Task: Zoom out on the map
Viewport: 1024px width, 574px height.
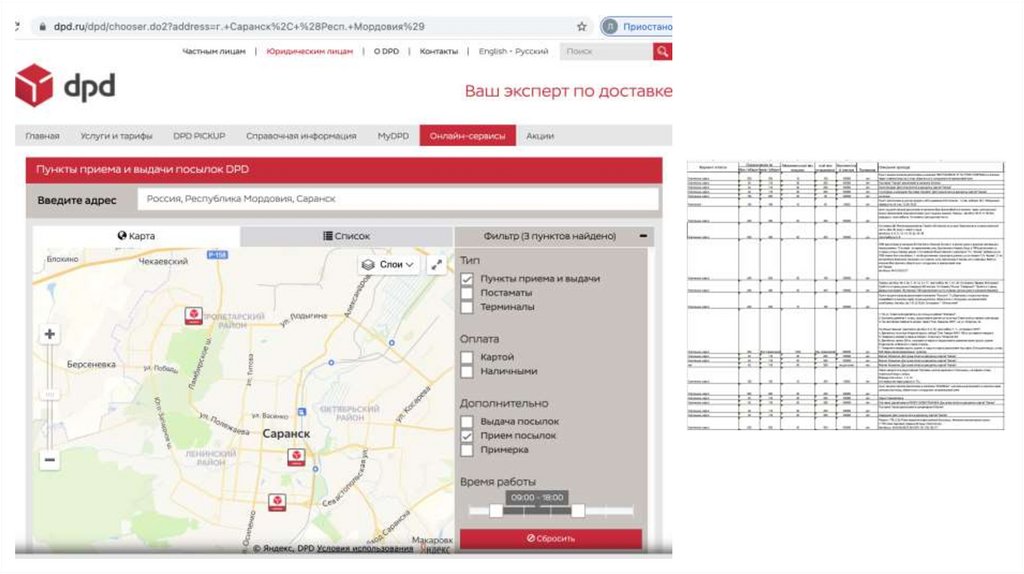Action: tap(49, 459)
